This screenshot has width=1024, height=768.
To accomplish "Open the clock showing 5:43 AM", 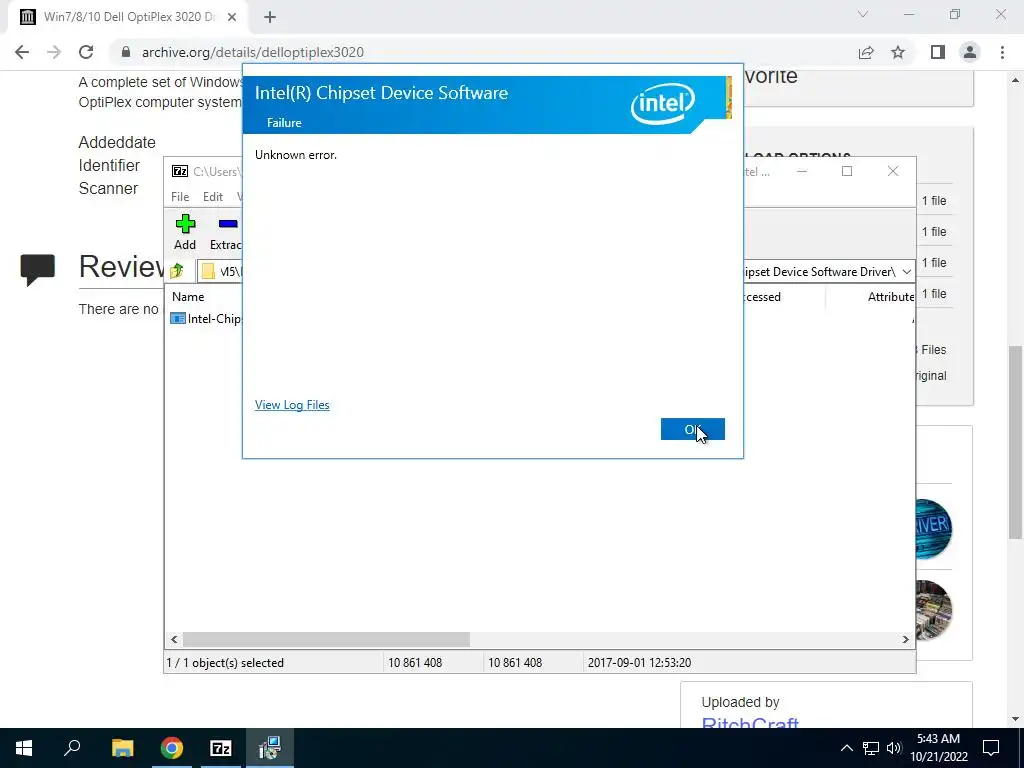I will tap(939, 748).
